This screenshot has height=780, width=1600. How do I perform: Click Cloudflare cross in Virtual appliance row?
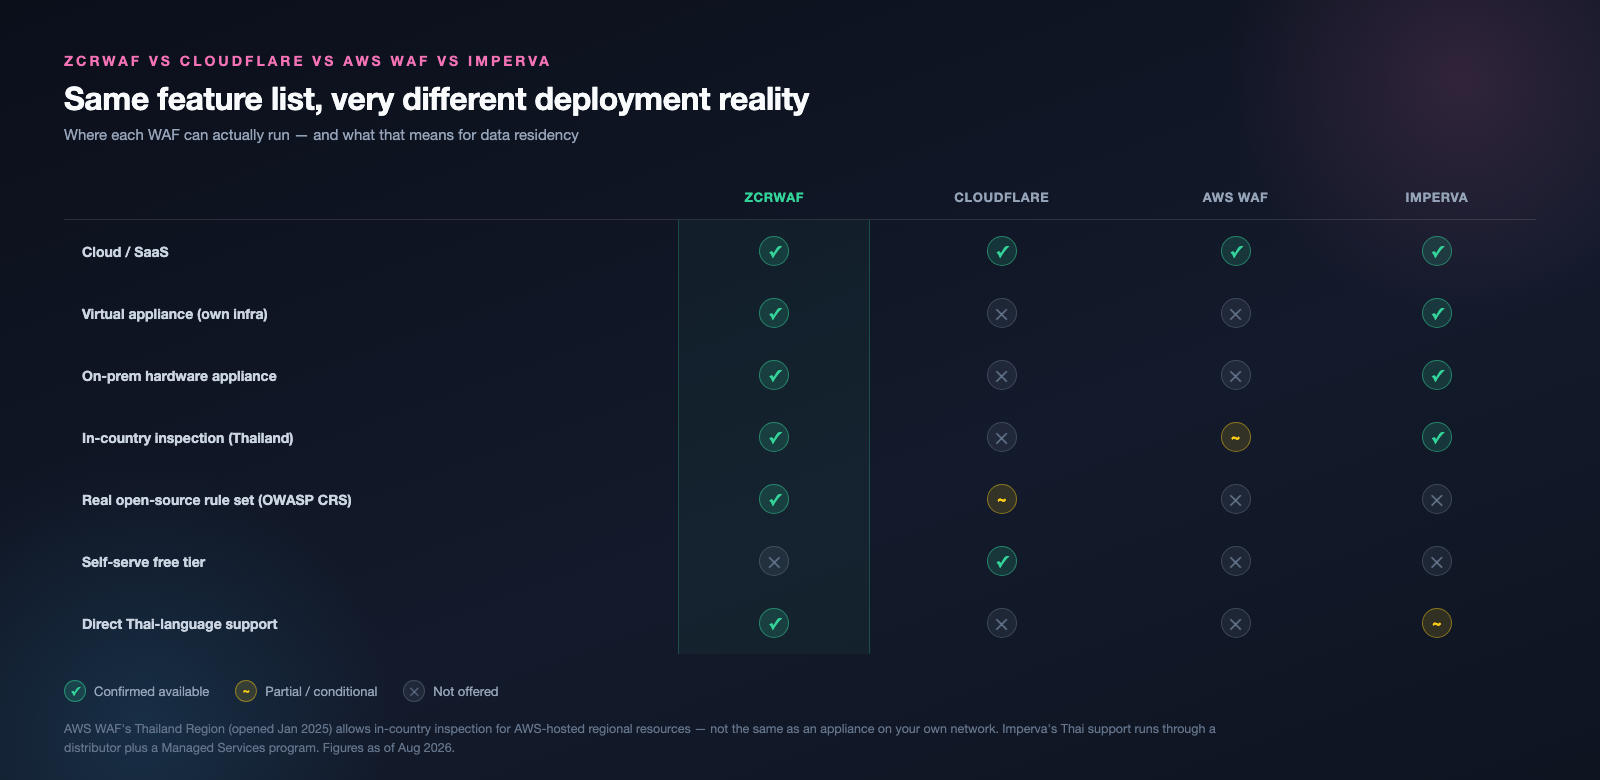tap(1002, 313)
